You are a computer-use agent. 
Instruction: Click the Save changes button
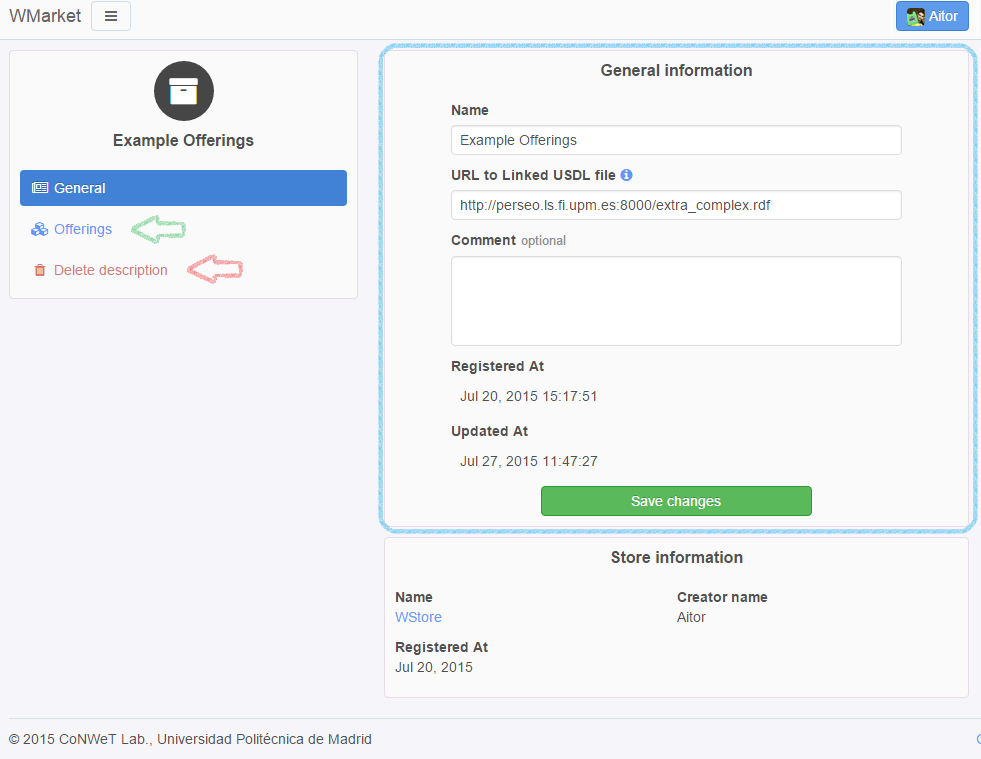coord(676,501)
